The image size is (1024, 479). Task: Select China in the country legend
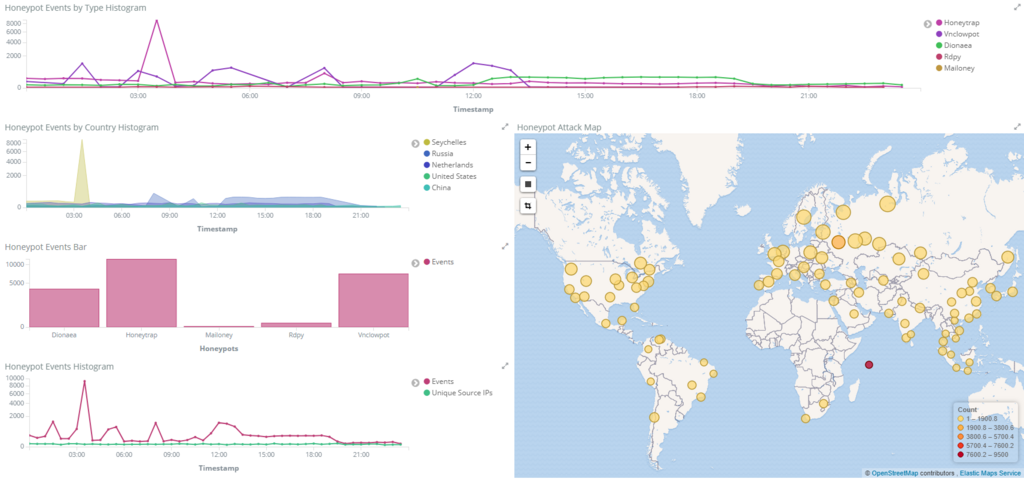437,188
